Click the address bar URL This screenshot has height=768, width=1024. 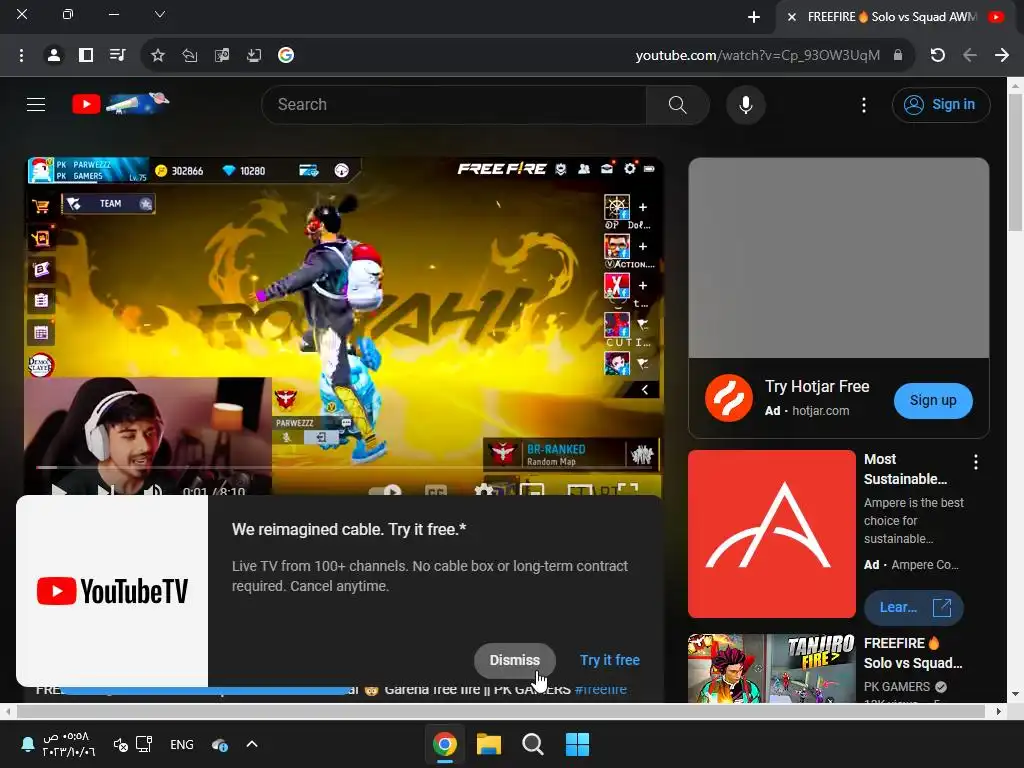(758, 56)
